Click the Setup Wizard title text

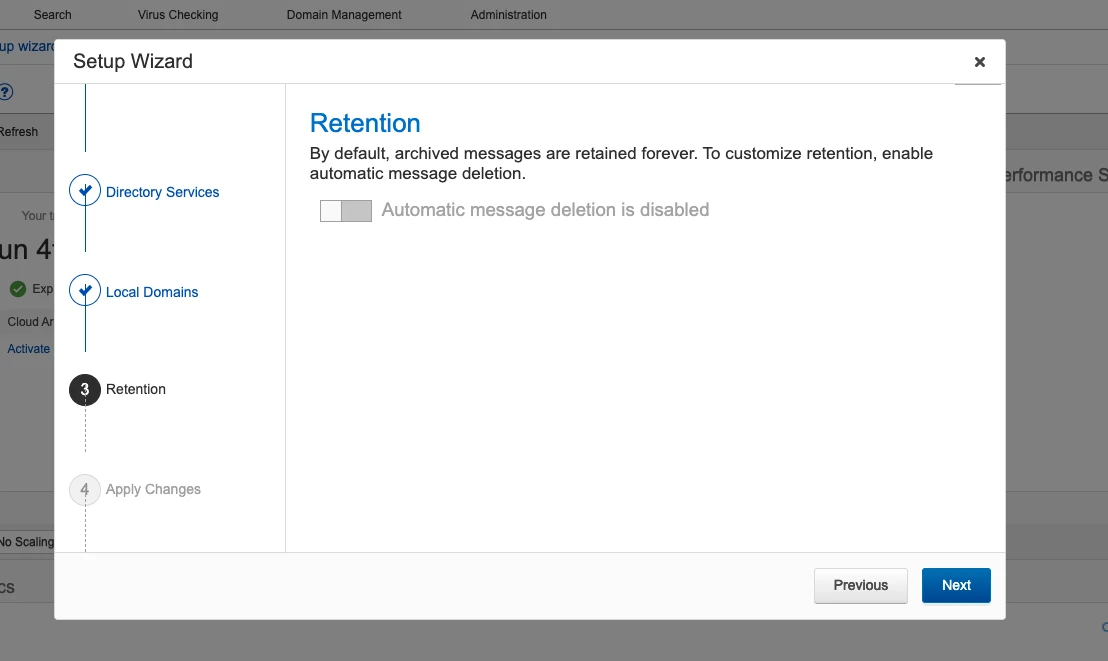click(133, 62)
